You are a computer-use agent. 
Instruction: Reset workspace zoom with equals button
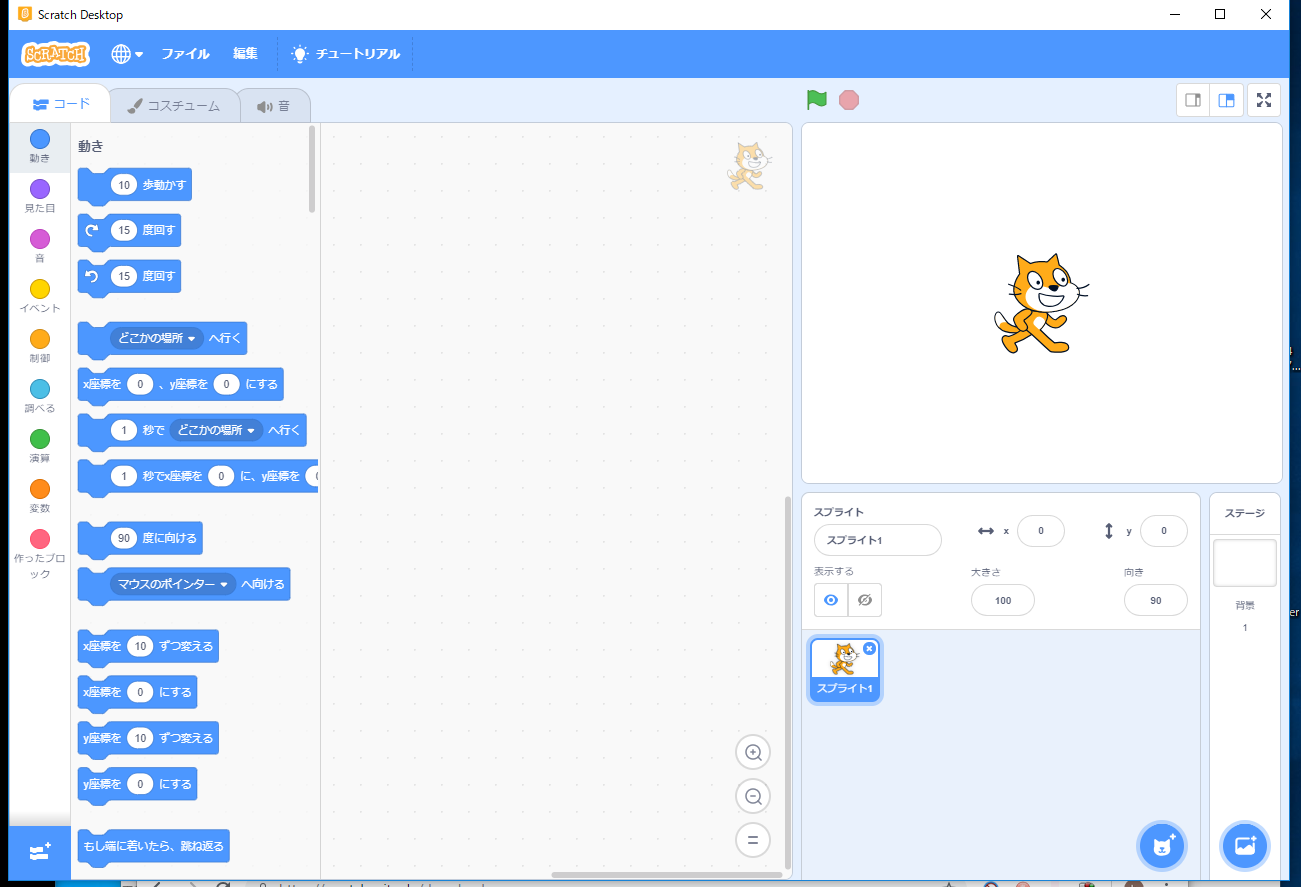click(753, 840)
